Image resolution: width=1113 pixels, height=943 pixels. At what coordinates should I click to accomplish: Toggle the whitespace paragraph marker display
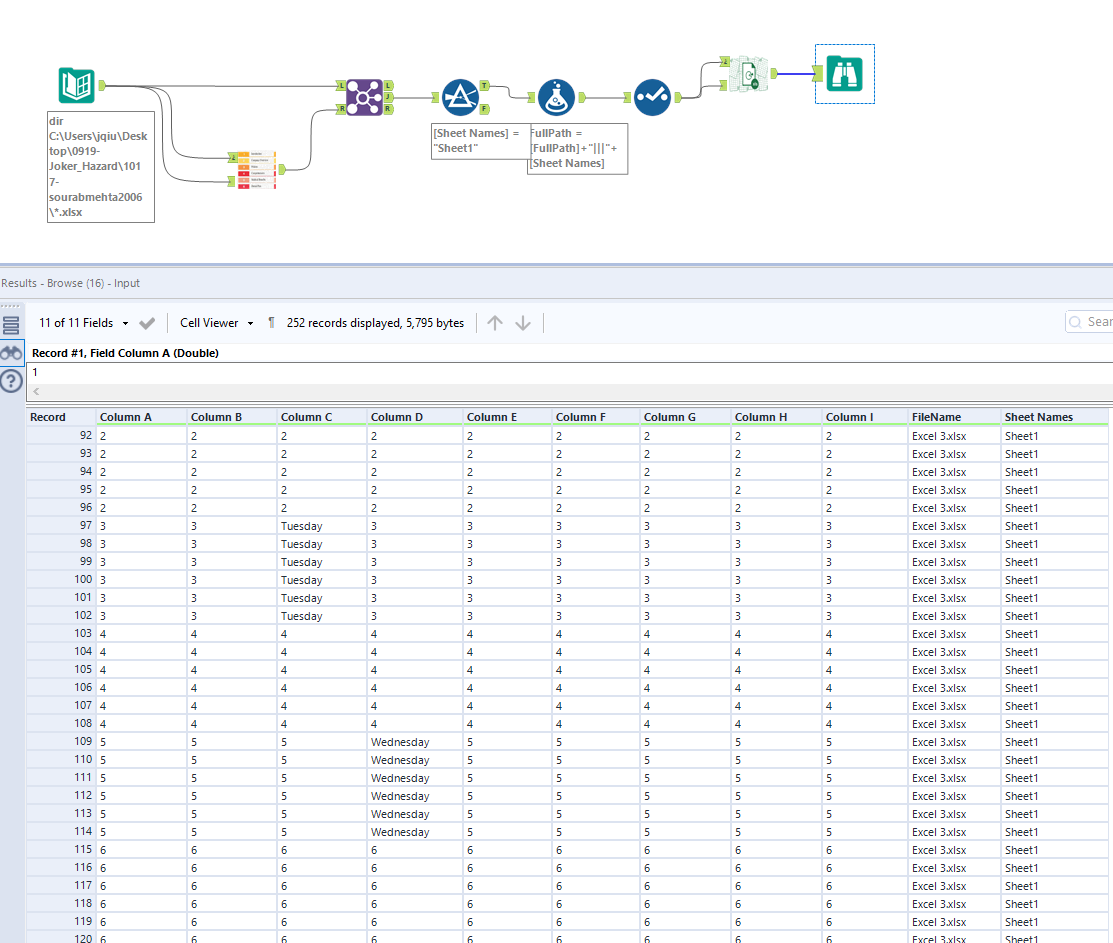pyautogui.click(x=271, y=323)
